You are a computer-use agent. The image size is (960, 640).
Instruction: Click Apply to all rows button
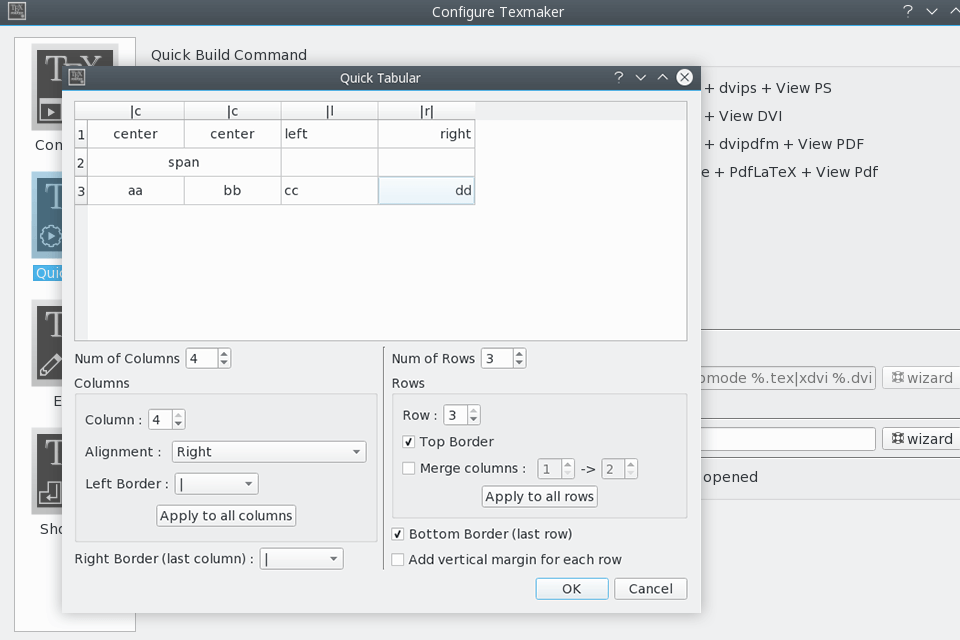tap(539, 497)
